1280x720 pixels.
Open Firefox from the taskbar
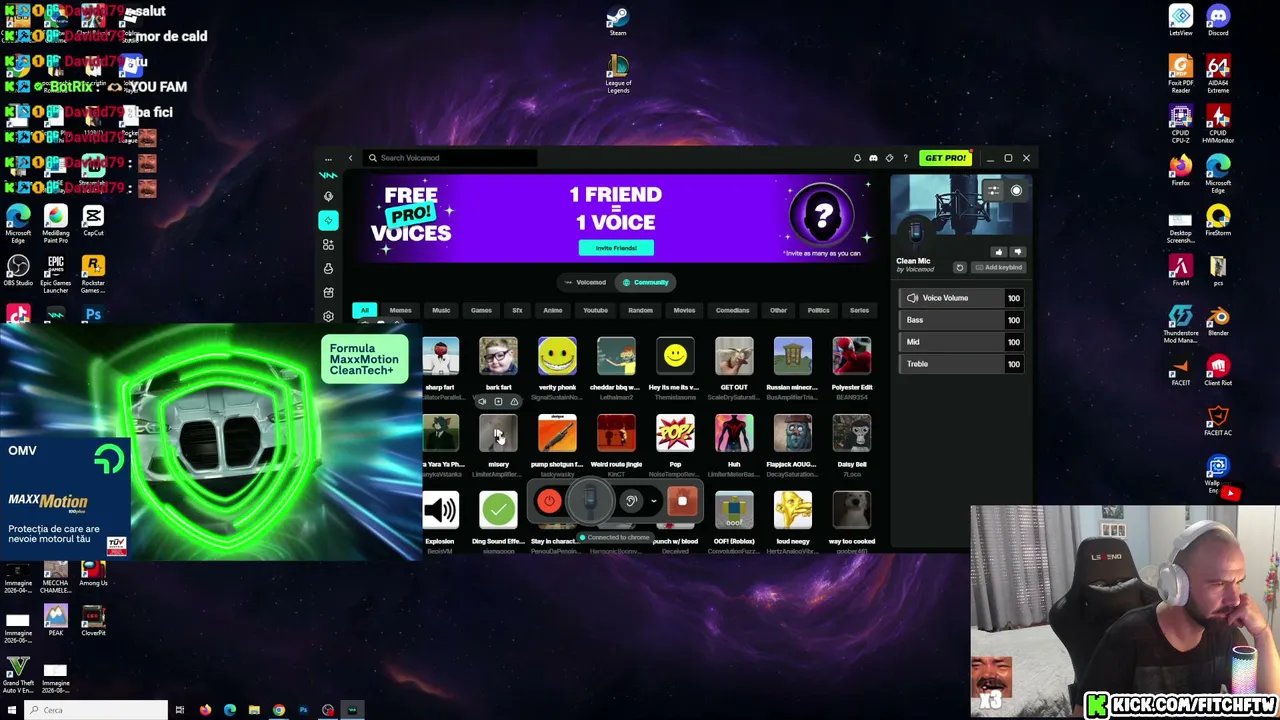pos(205,710)
